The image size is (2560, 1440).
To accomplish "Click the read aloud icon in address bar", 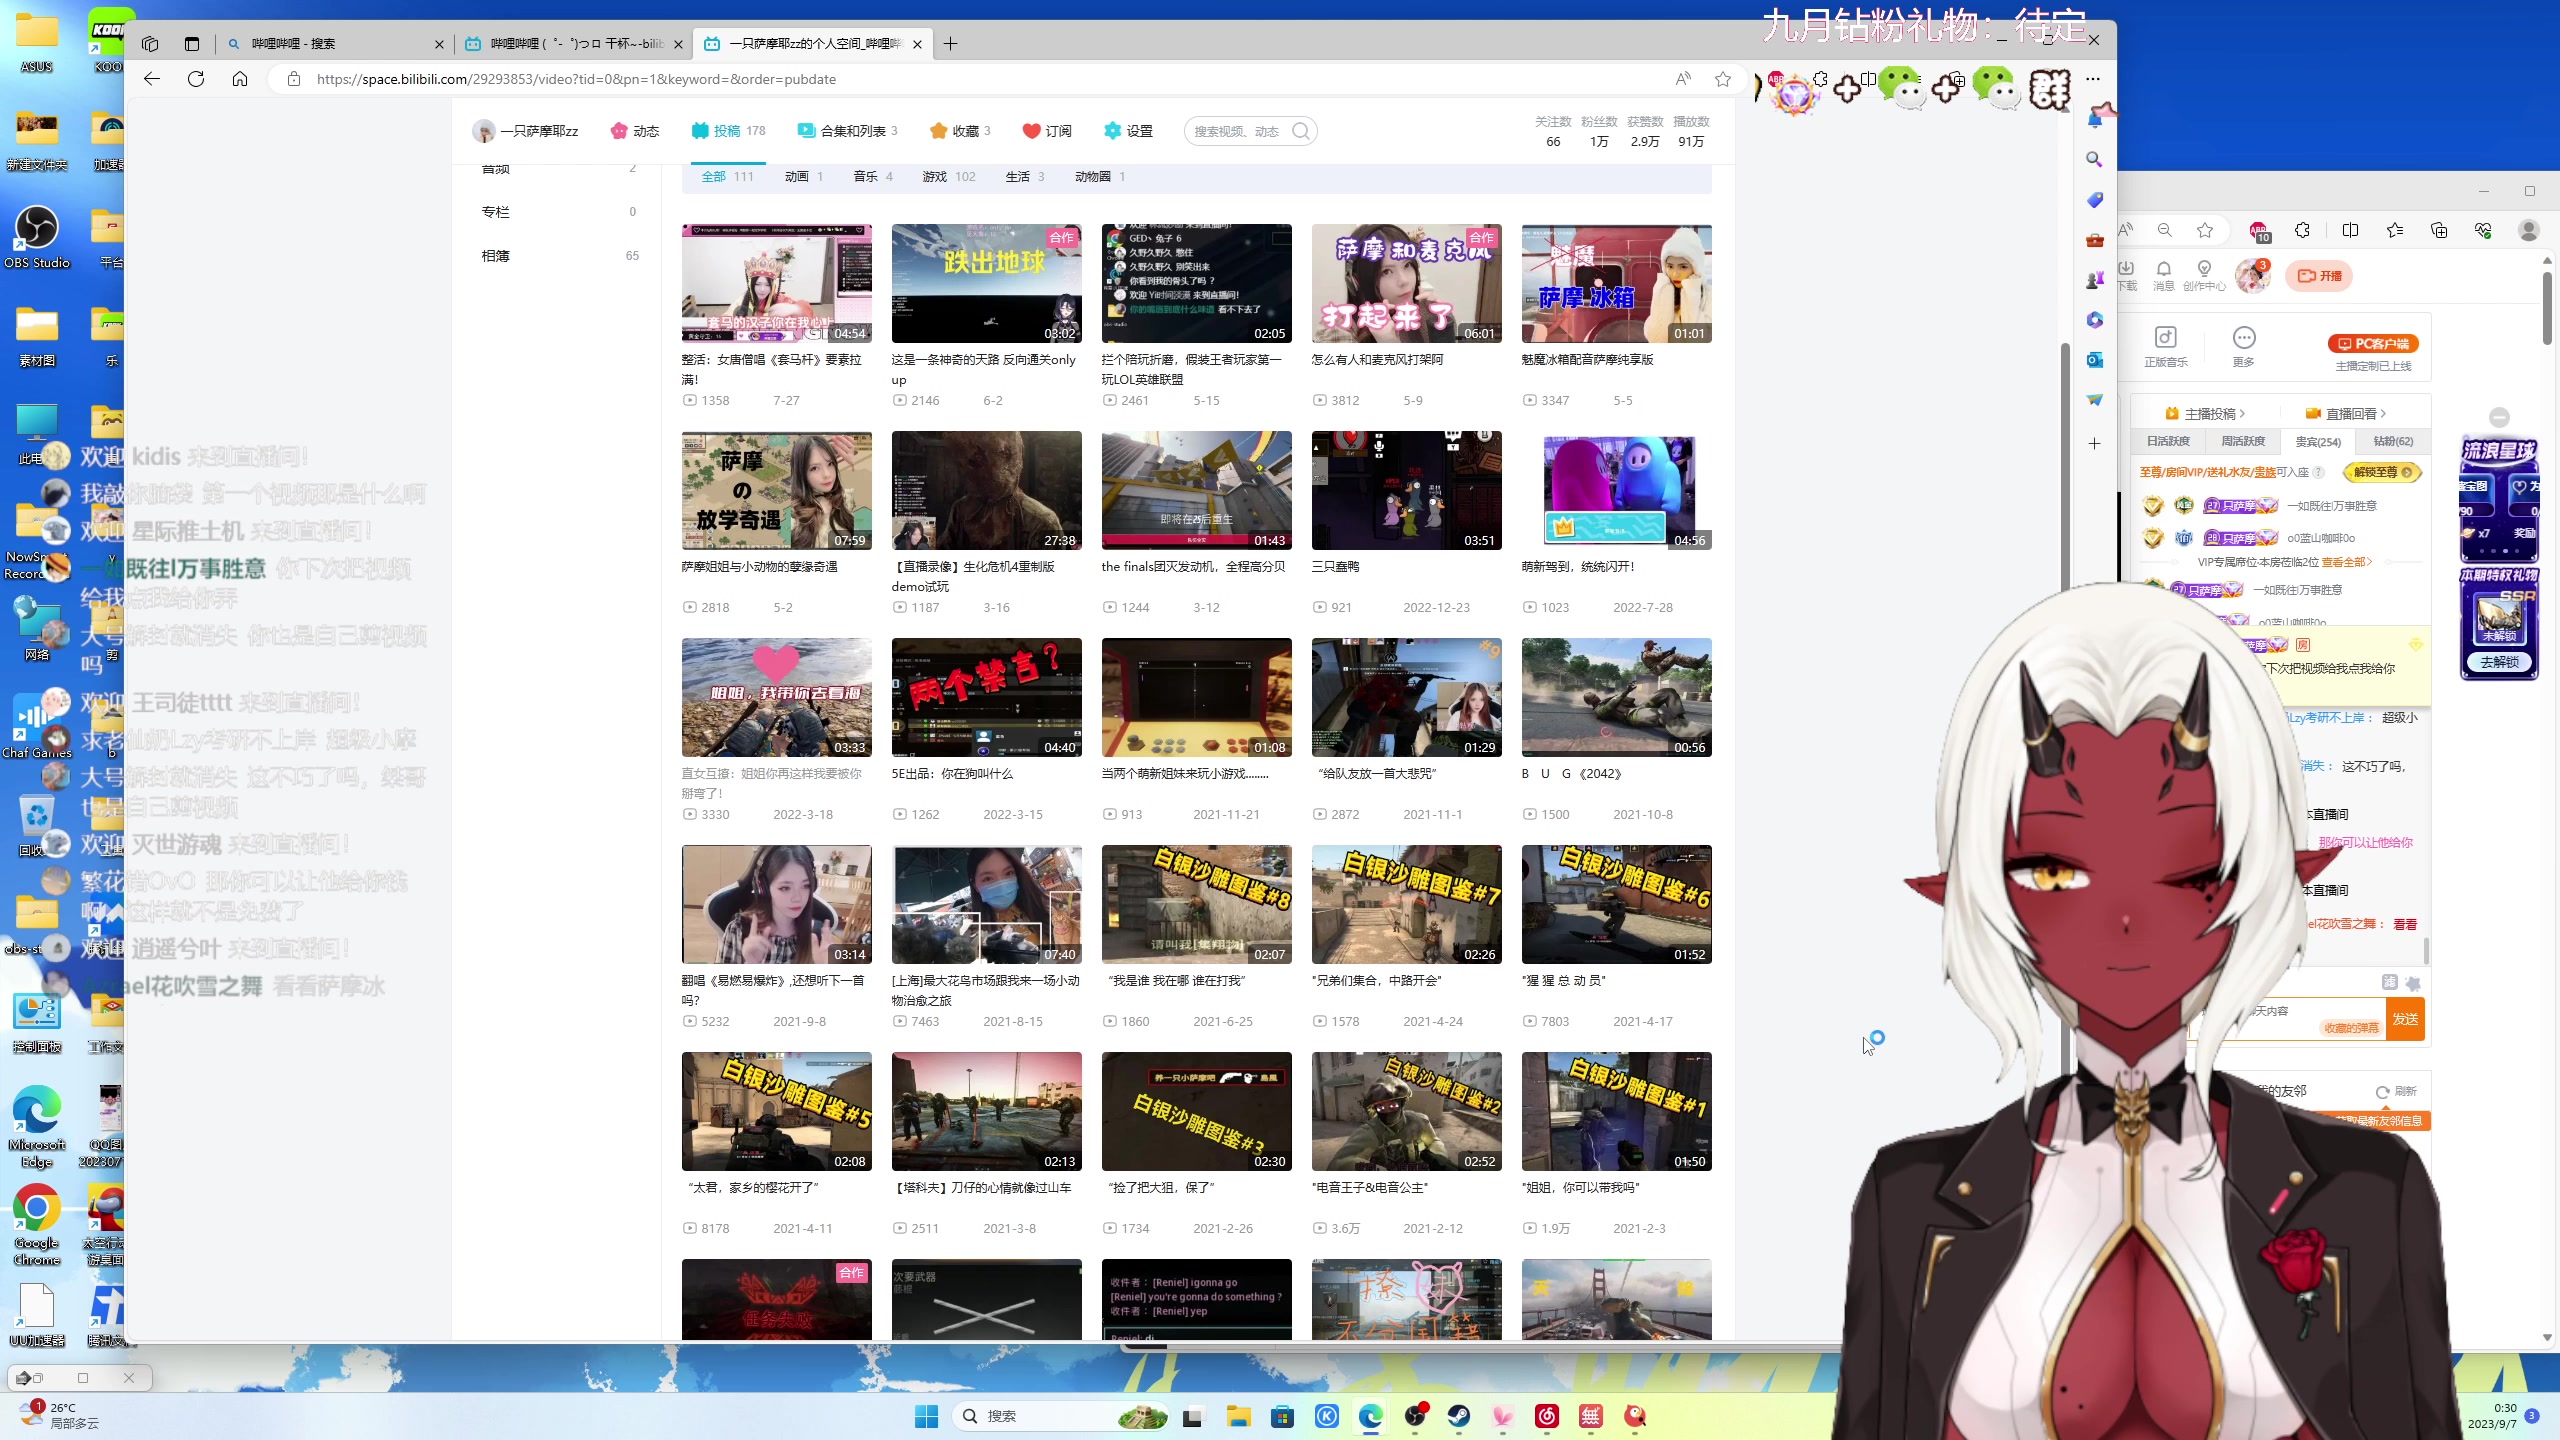I will pos(1683,79).
